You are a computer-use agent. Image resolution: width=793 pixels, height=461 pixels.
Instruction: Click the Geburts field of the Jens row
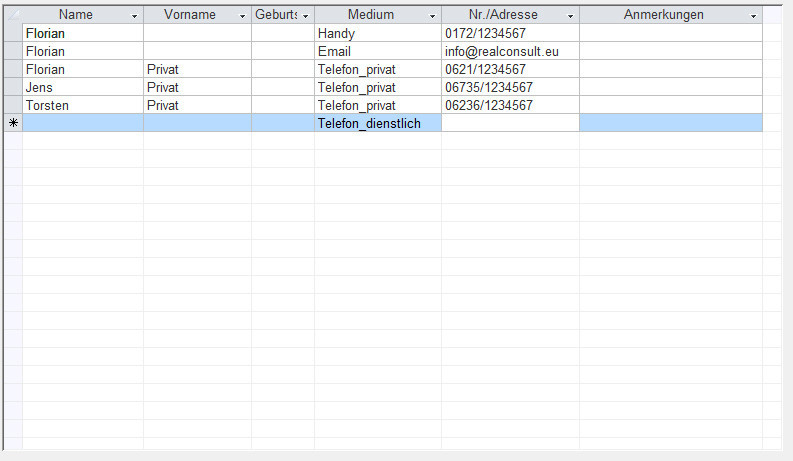[x=283, y=87]
